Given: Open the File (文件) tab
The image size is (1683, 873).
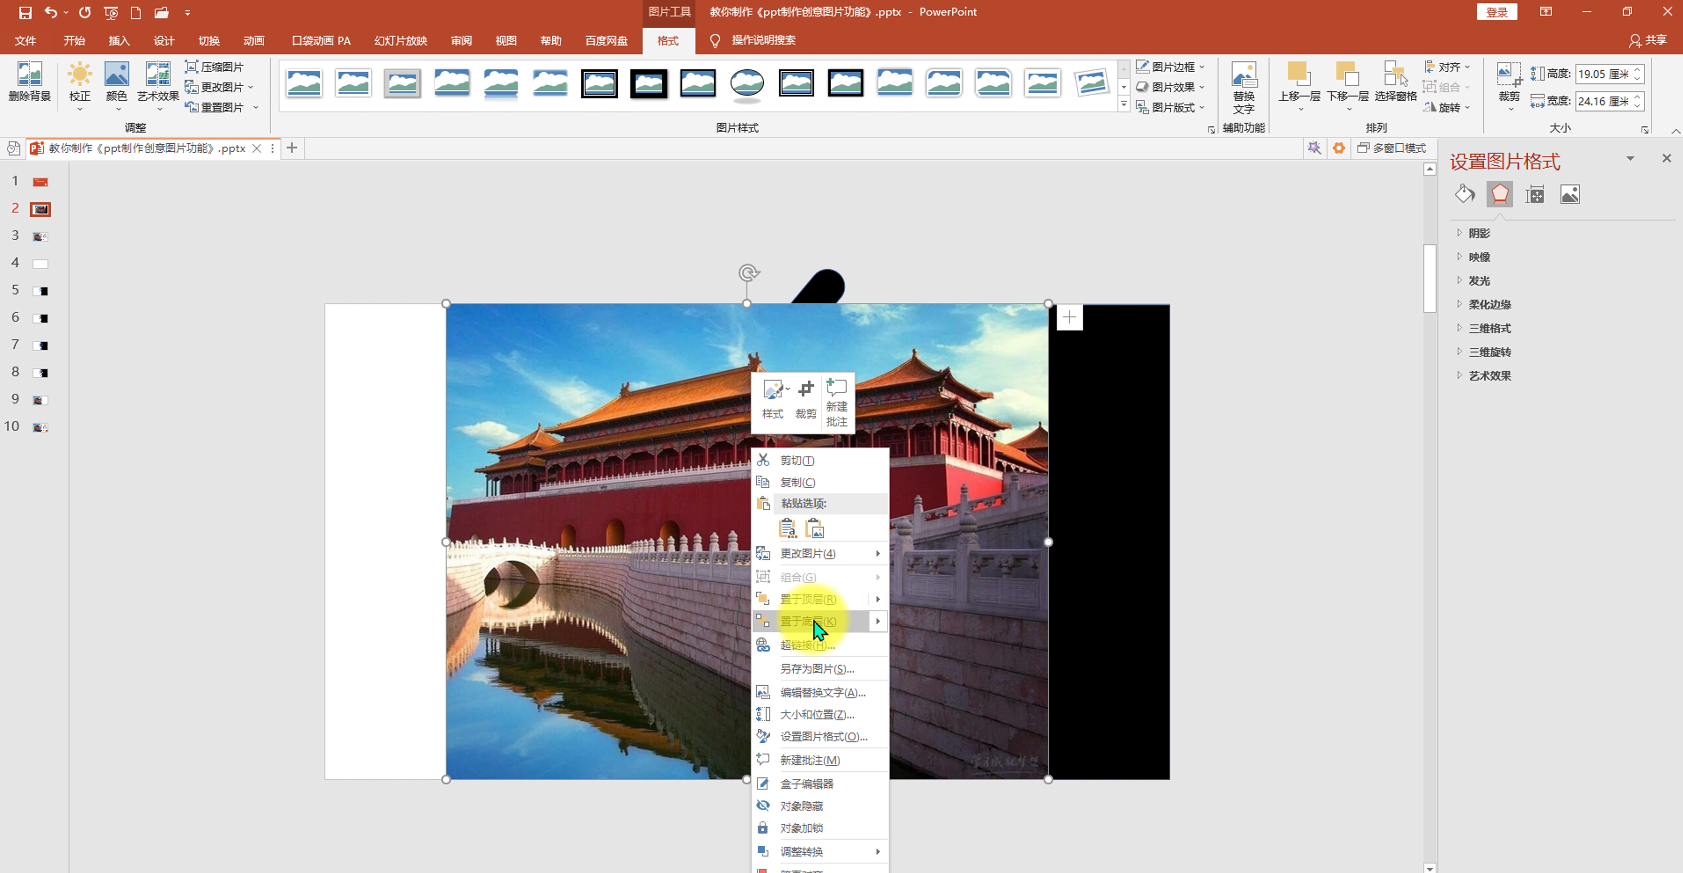Looking at the screenshot, I should point(26,41).
